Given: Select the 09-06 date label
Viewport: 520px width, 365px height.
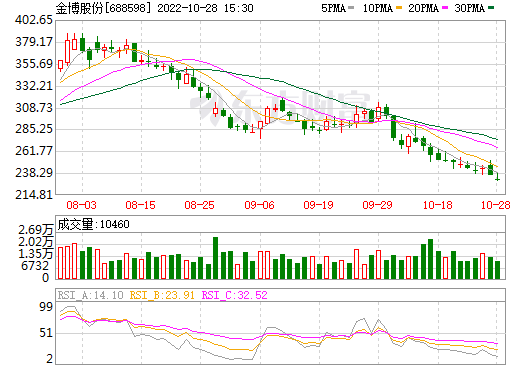Looking at the screenshot, I should point(259,205).
